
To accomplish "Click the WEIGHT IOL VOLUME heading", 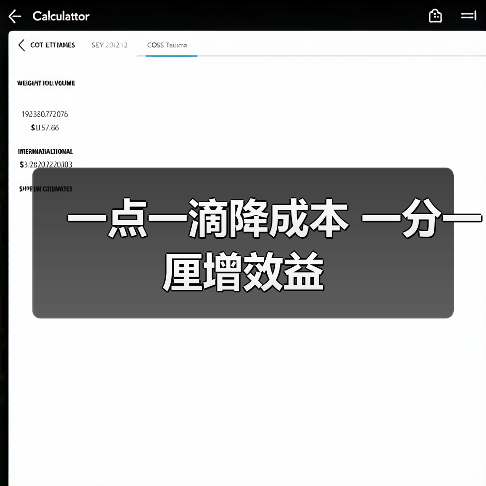I will coord(46,83).
